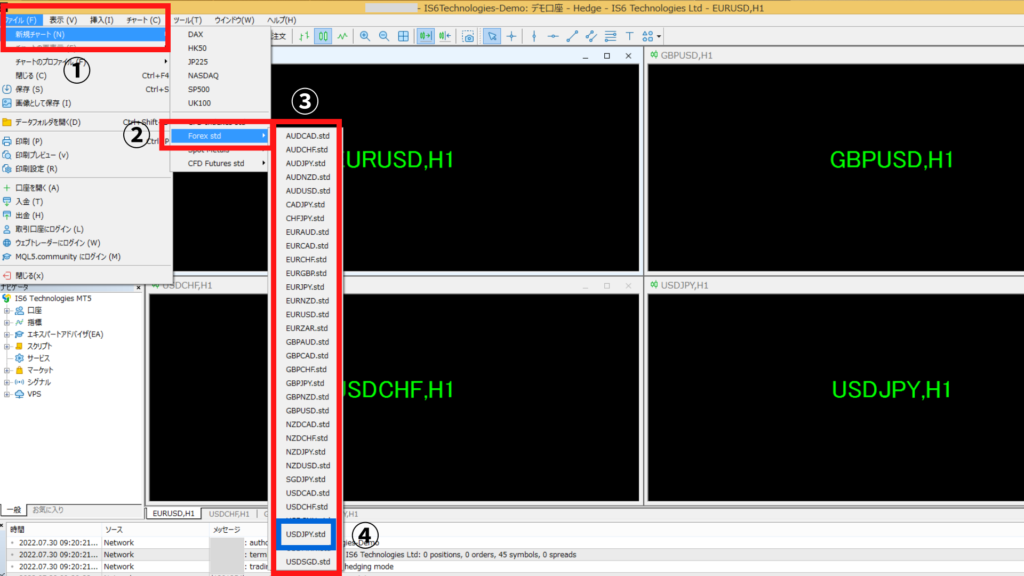Screen dimensions: 1024x576
Task: Toggle chart auto-scroll to latest bar
Action: (426, 37)
